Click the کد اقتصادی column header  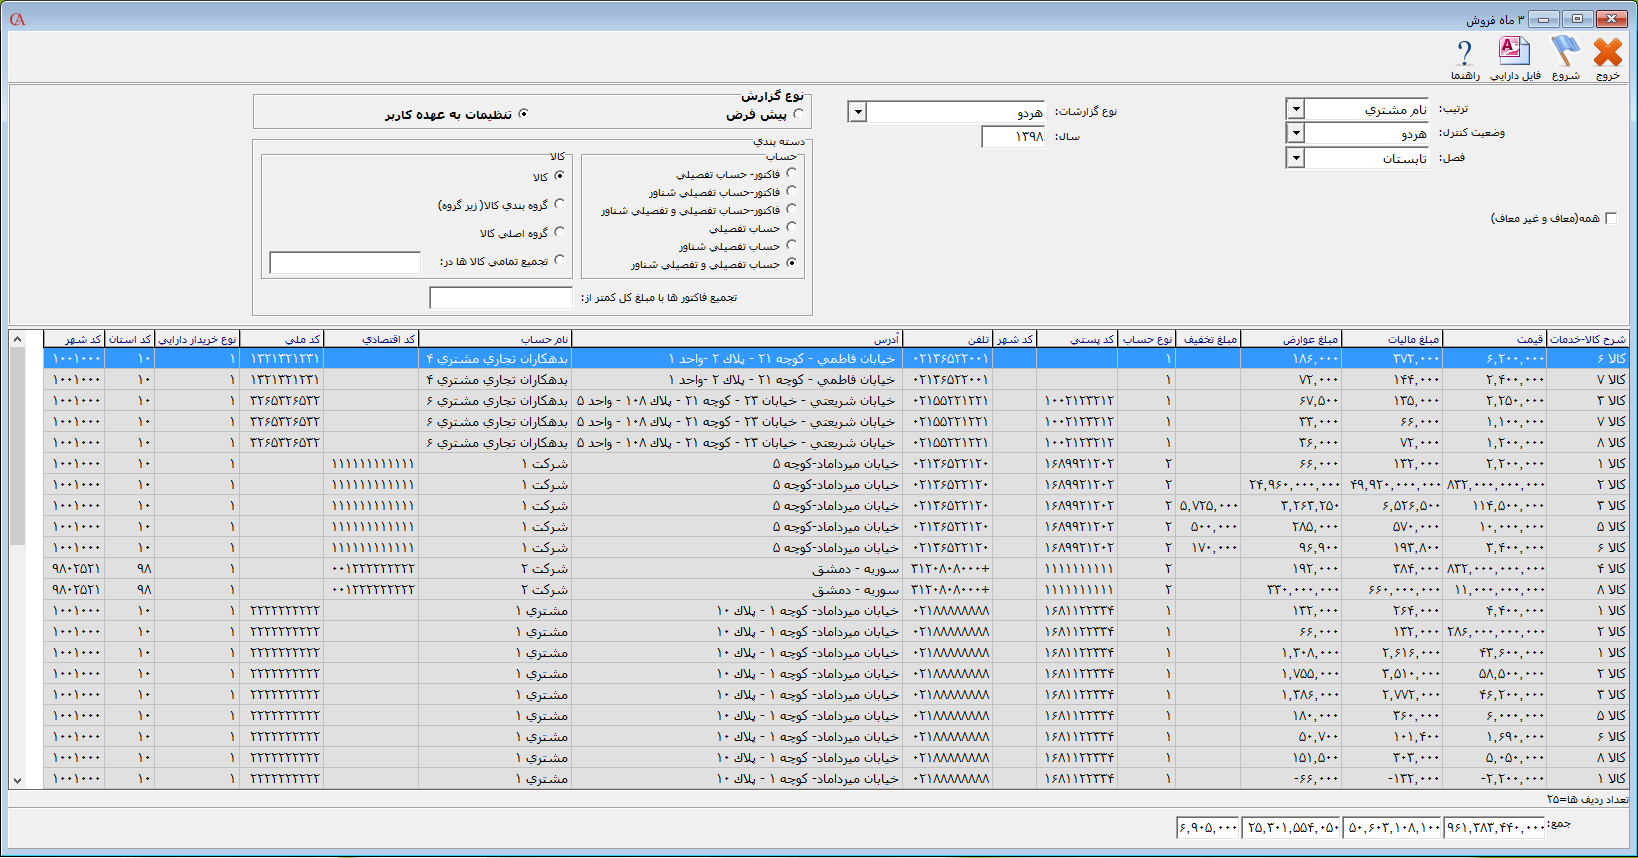[x=371, y=339]
